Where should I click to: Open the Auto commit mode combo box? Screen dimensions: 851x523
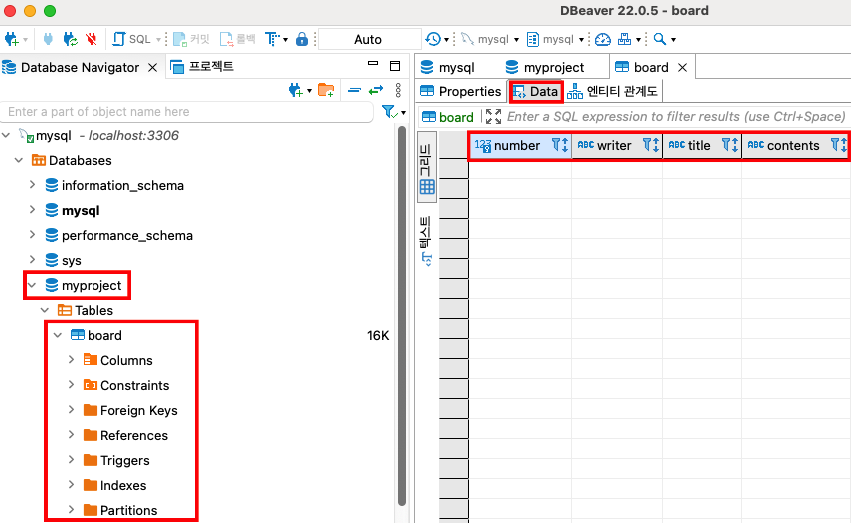[369, 39]
